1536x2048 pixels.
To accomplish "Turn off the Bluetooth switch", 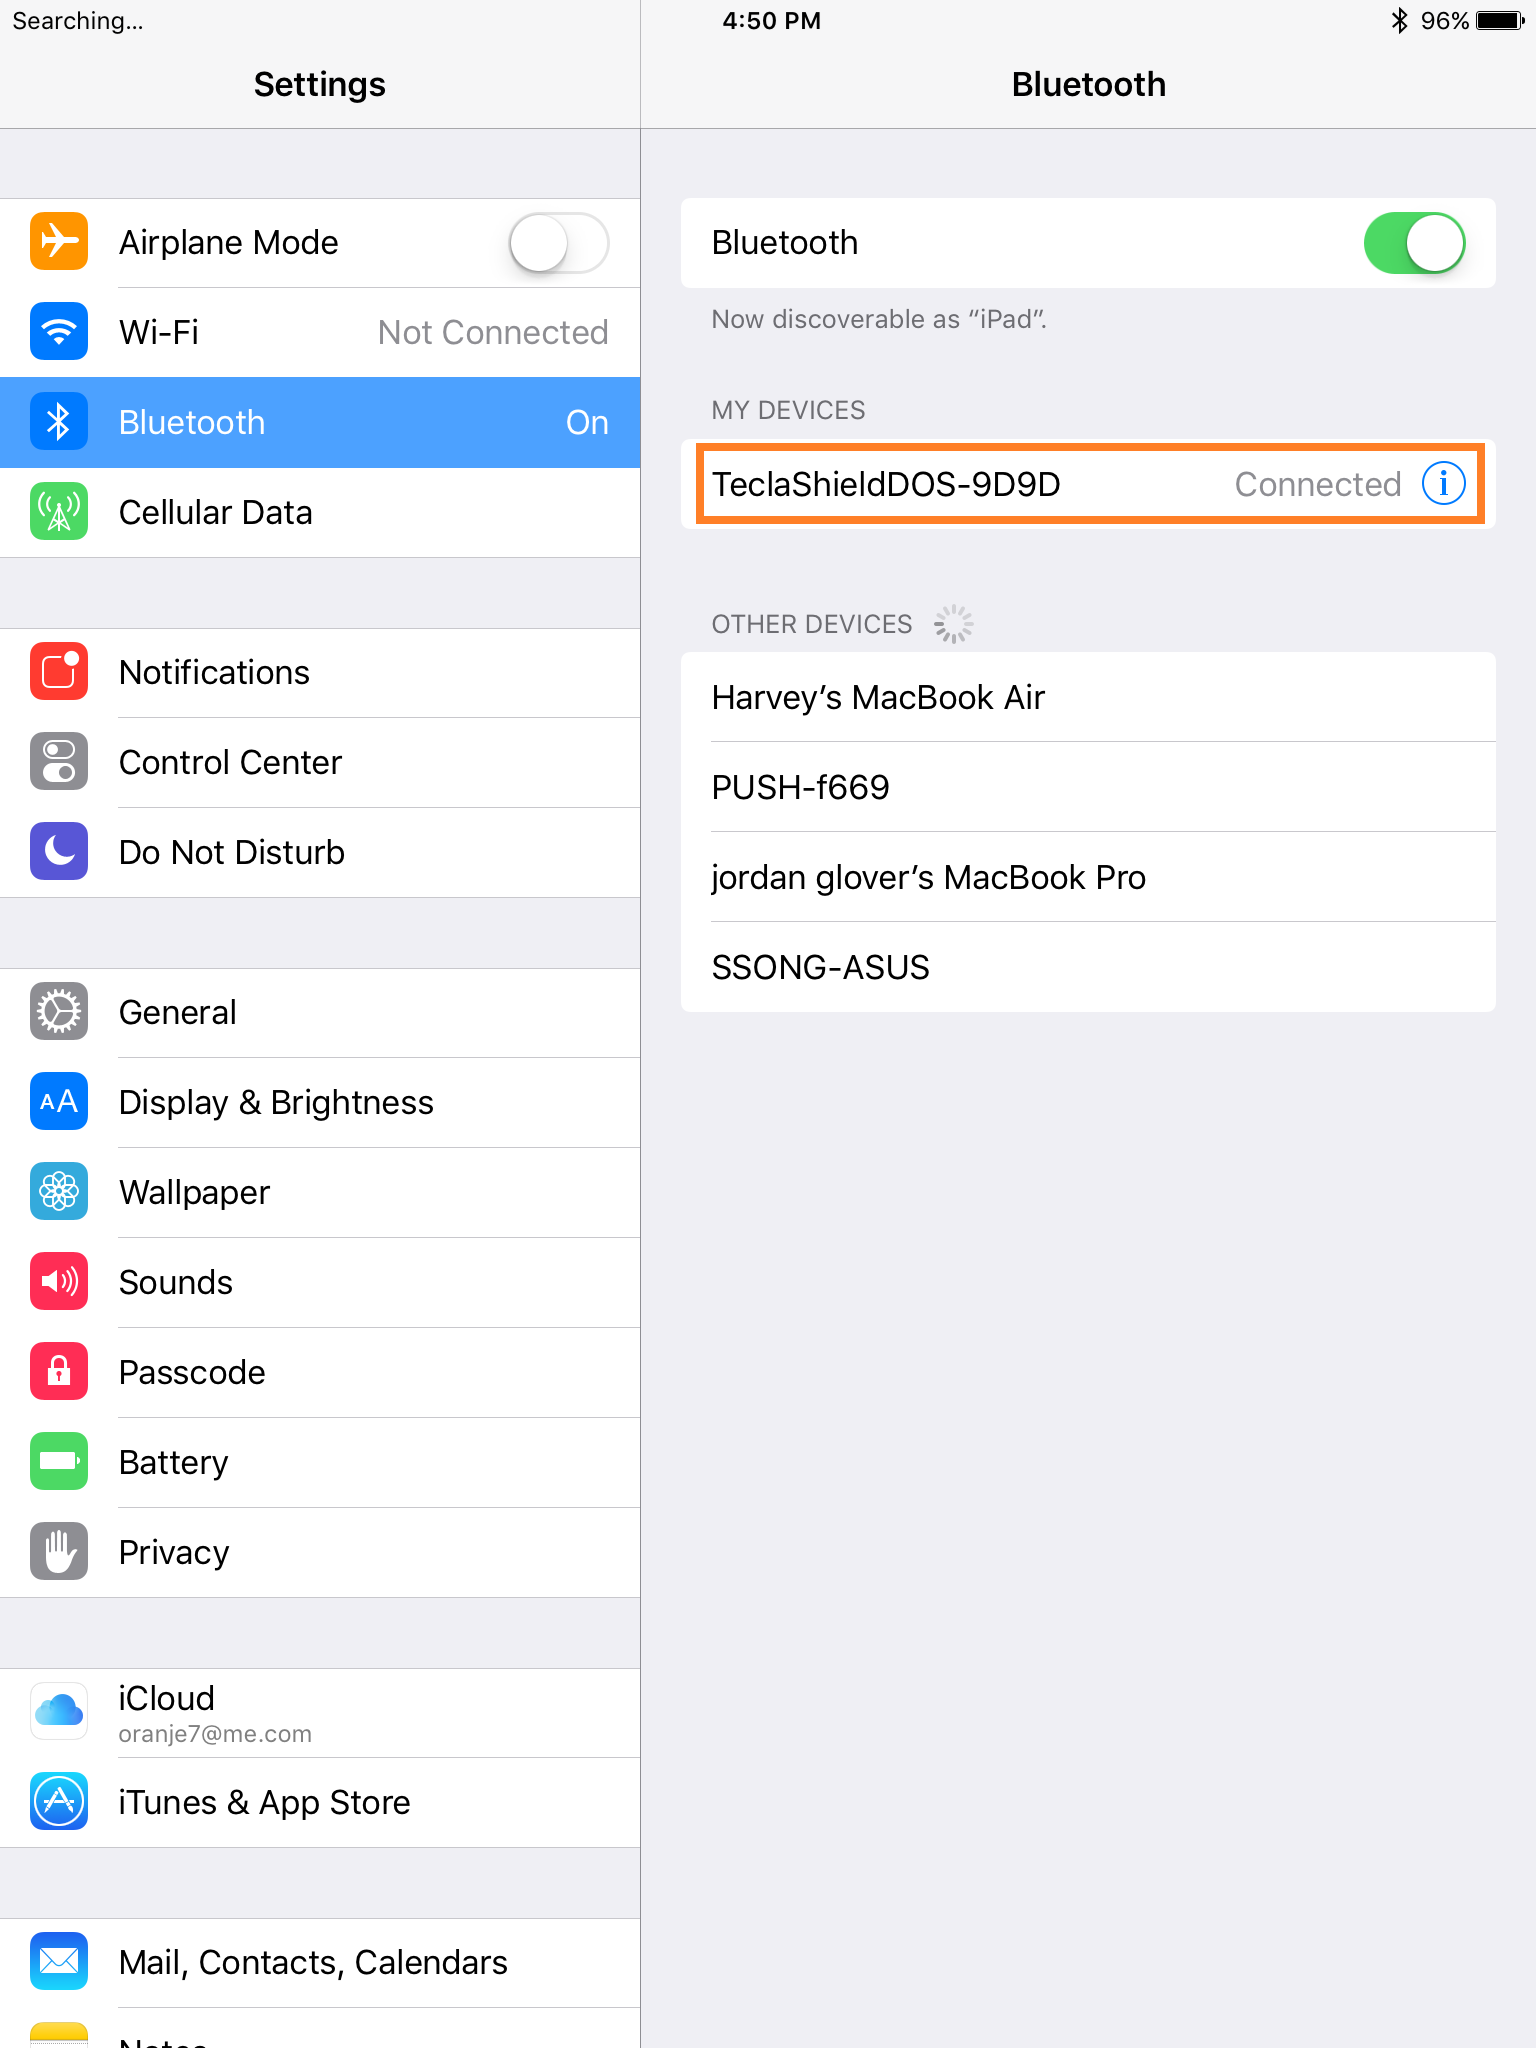I will pyautogui.click(x=1414, y=243).
